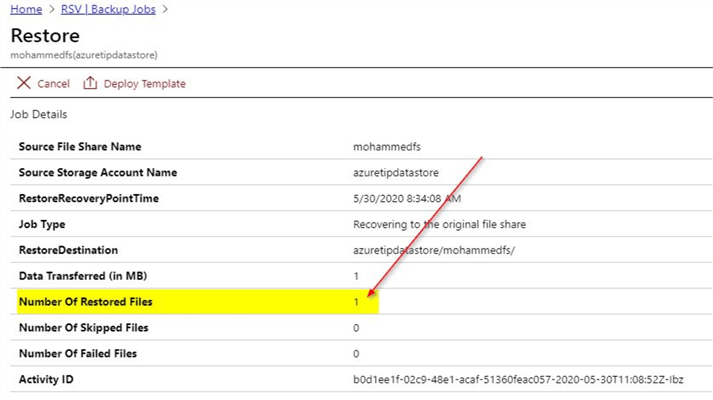Click the Number Of Restored Files label
This screenshot has height=400, width=713.
[x=86, y=301]
